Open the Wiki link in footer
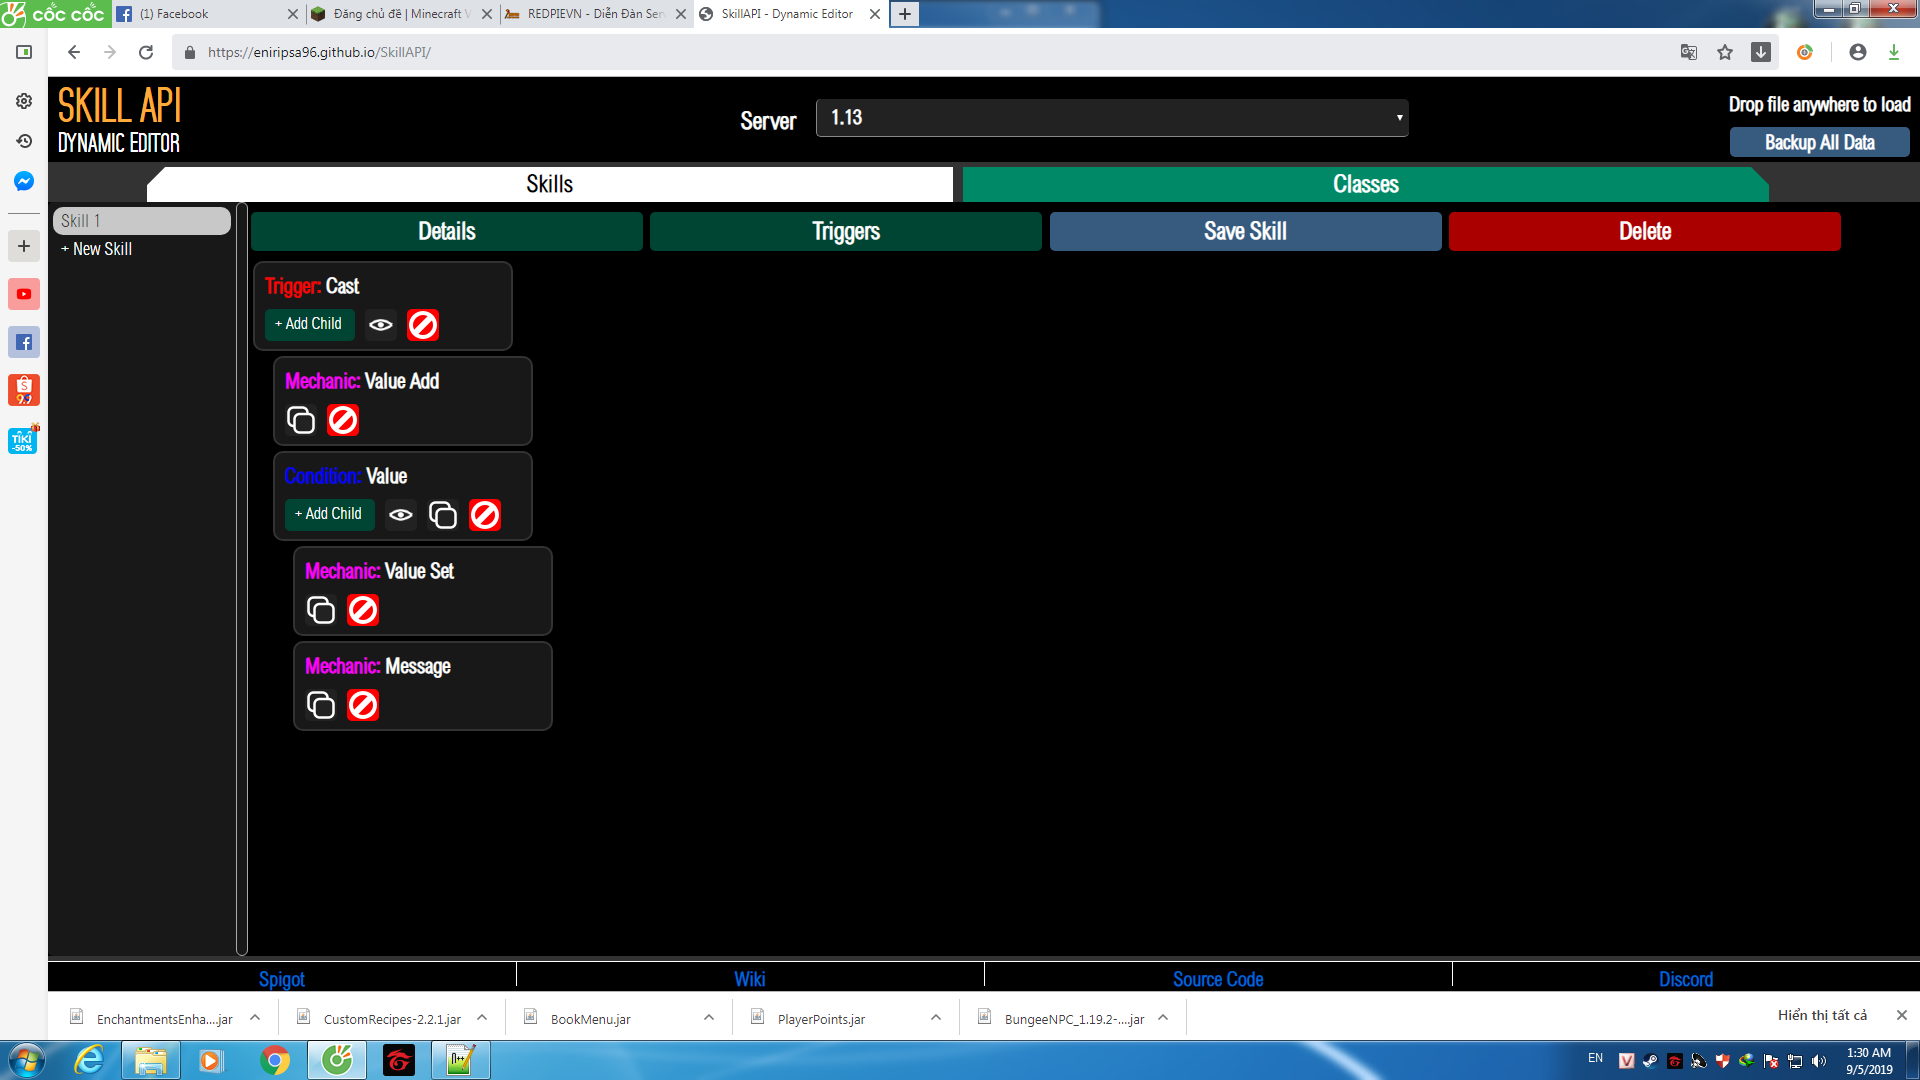Screen dimensions: 1920x1080 pyautogui.click(x=749, y=979)
